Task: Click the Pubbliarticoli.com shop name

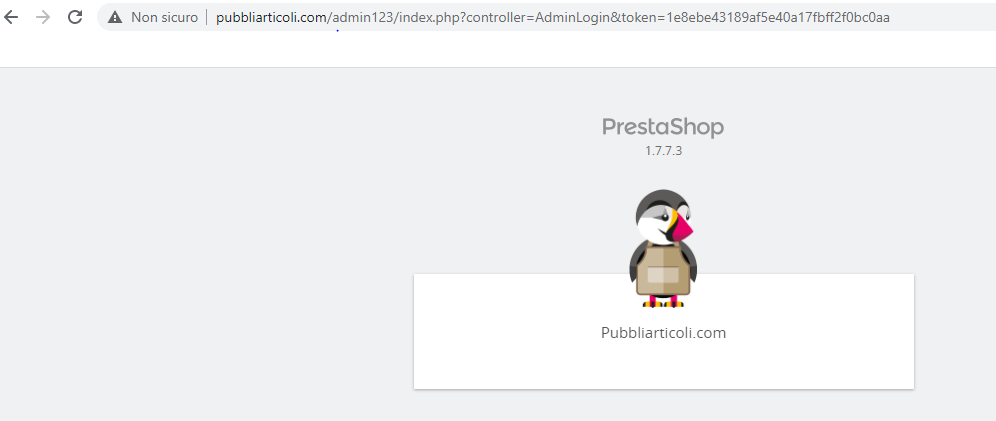Action: pyautogui.click(x=663, y=333)
